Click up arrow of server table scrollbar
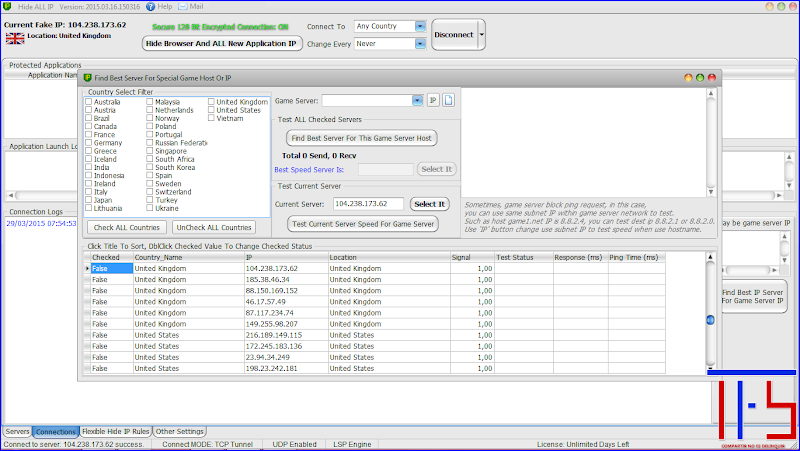The height and width of the screenshot is (451, 800). [x=710, y=257]
